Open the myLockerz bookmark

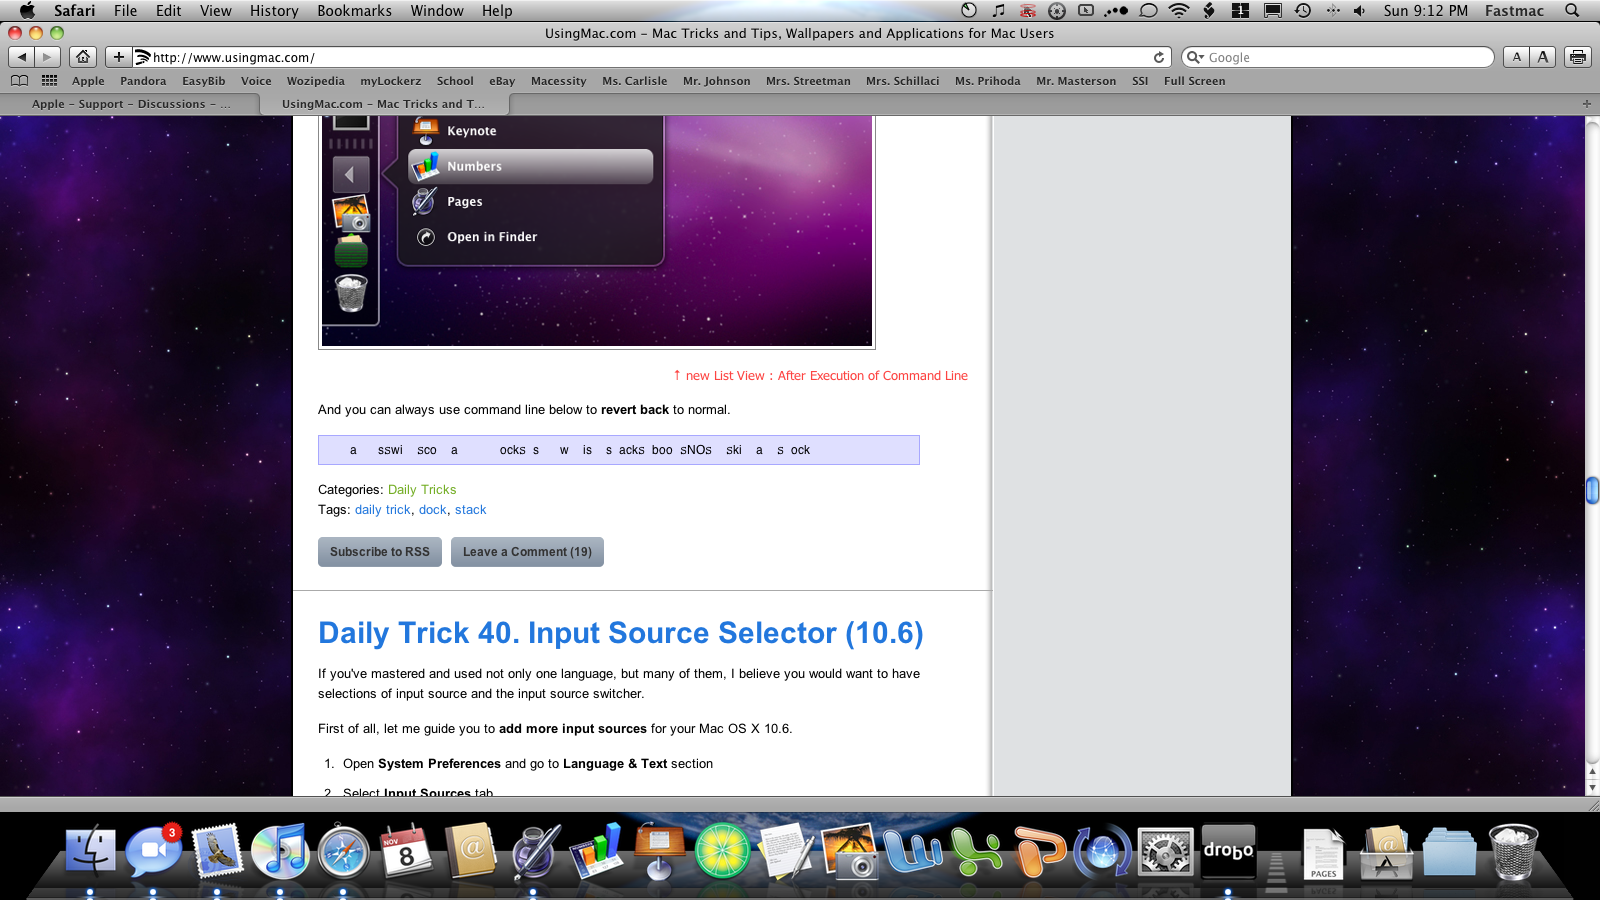coord(390,81)
